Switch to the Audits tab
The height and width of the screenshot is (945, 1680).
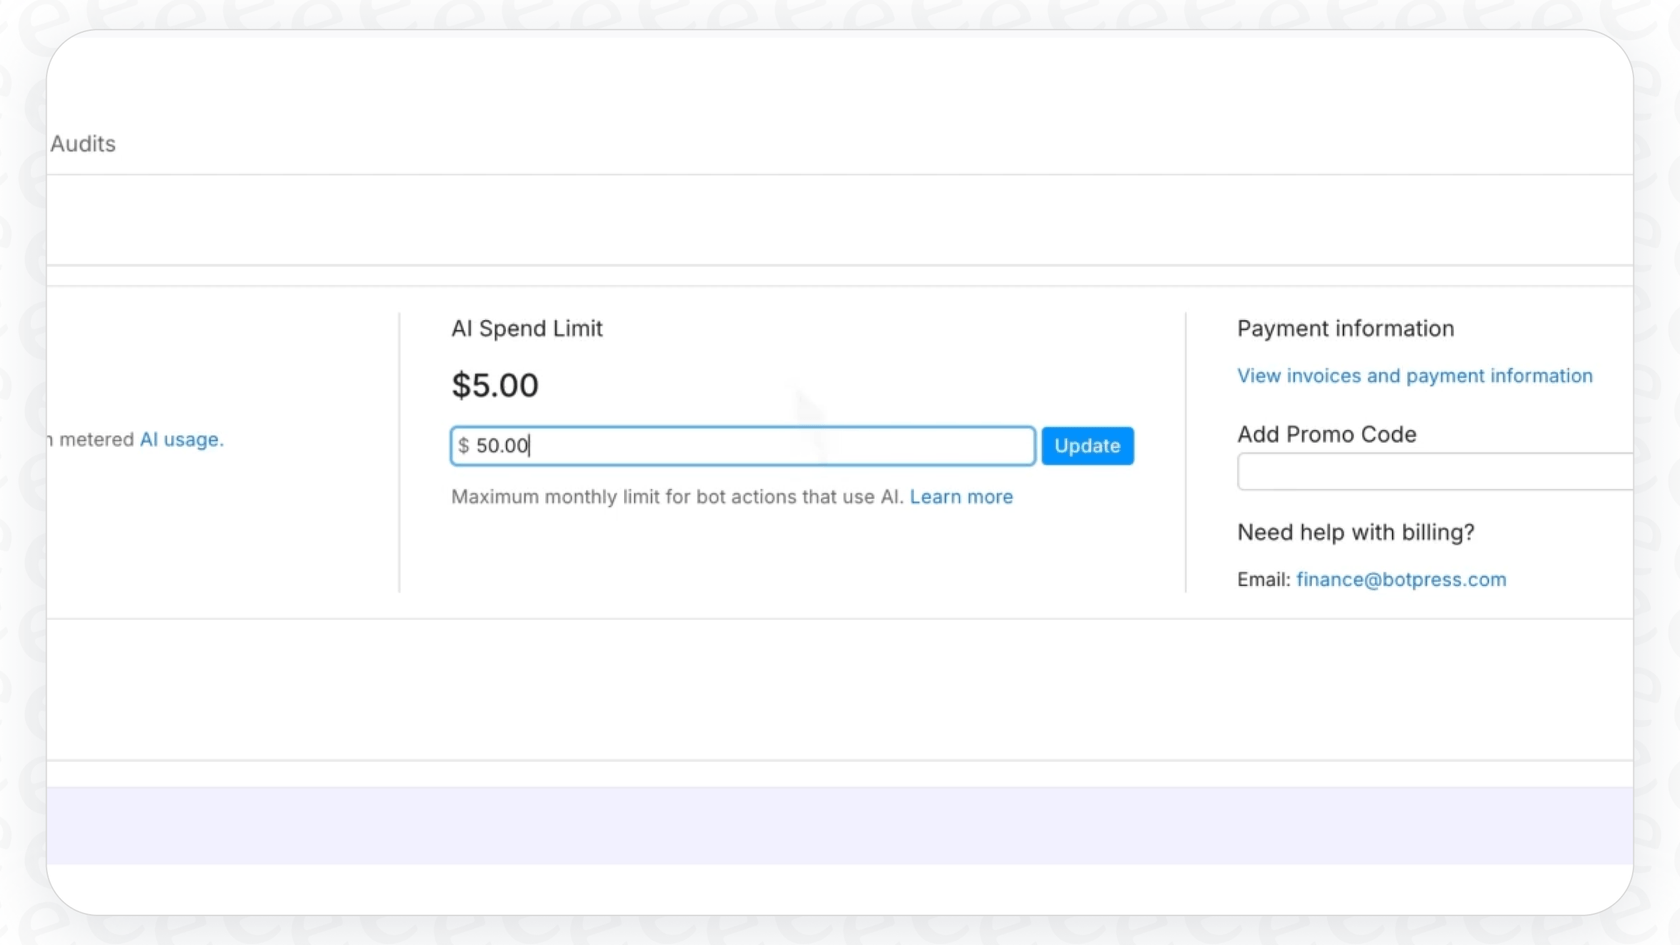pos(82,144)
